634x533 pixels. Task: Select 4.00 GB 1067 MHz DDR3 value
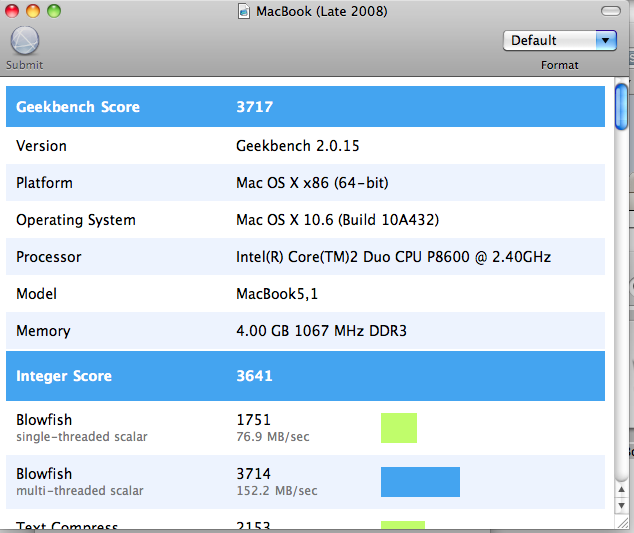(x=321, y=331)
